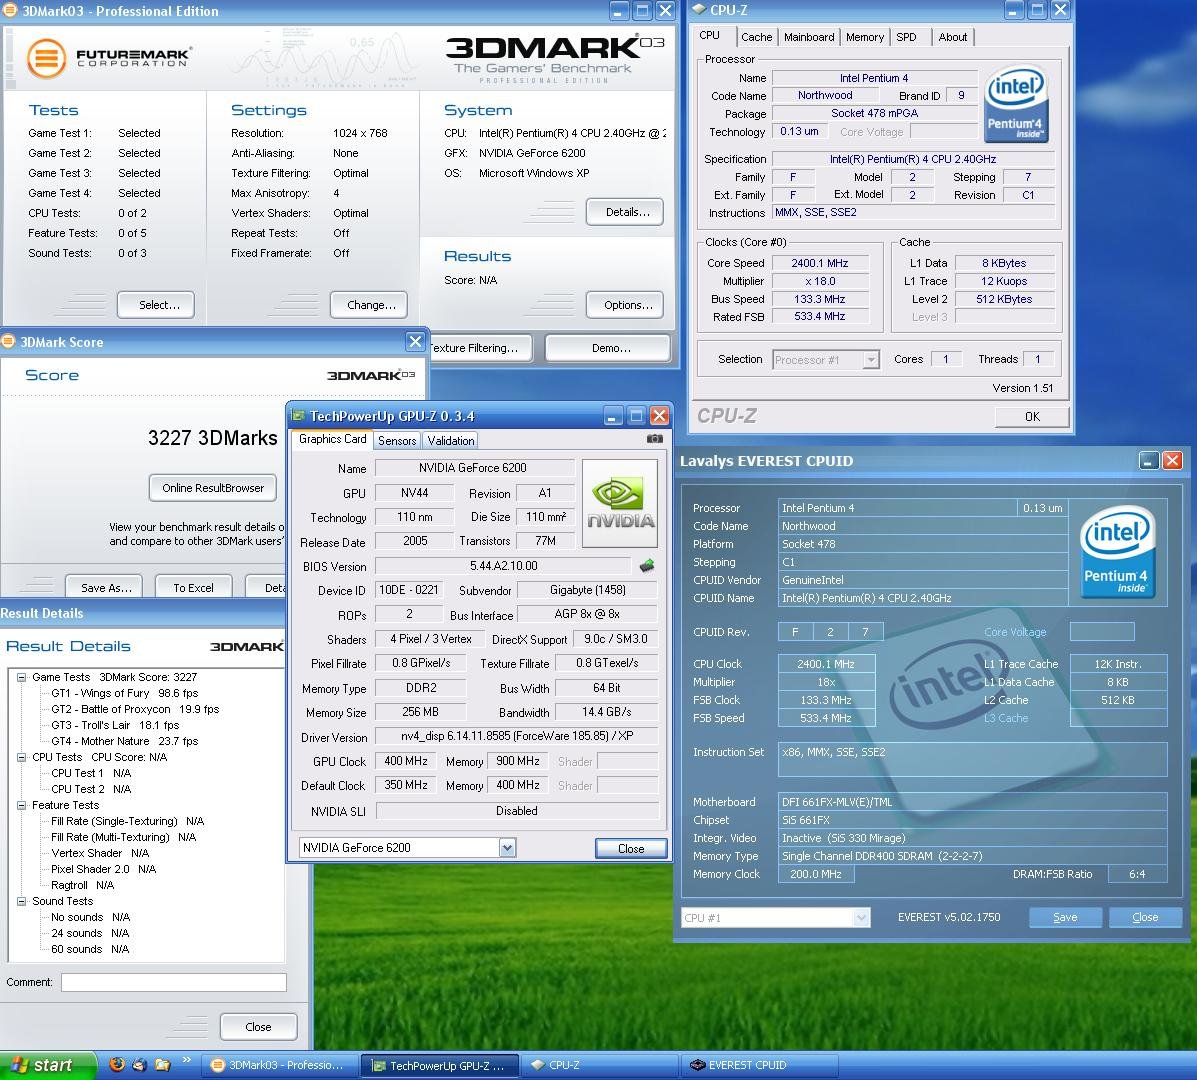Click the Select... tests button
Image resolution: width=1197 pixels, height=1080 pixels.
click(156, 305)
